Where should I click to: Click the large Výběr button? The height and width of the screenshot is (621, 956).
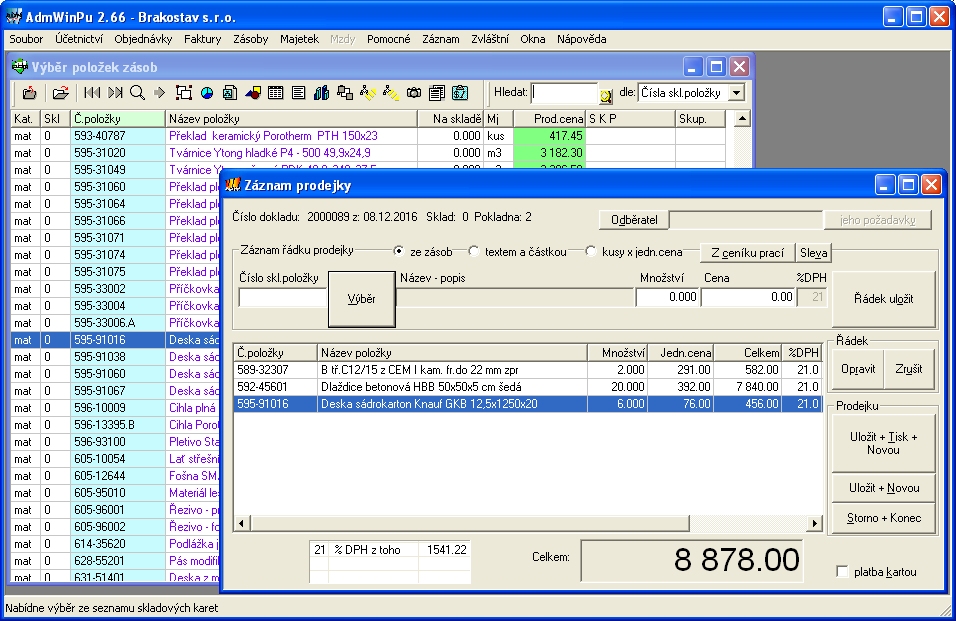(x=362, y=299)
